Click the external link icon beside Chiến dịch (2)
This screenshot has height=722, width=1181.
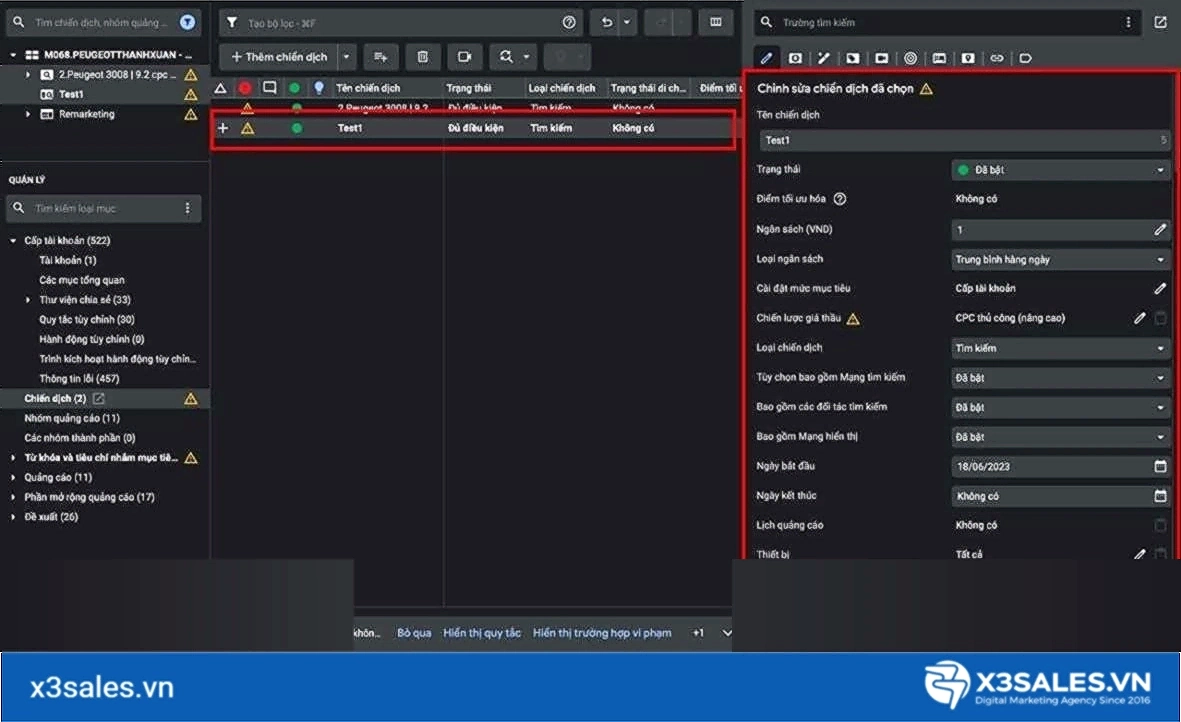pyautogui.click(x=99, y=398)
